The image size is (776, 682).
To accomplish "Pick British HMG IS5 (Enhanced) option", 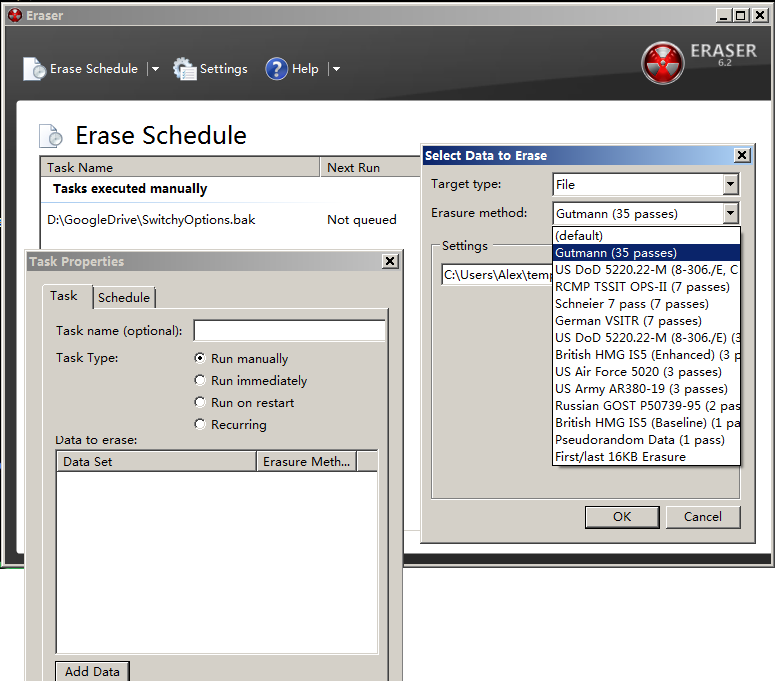I will click(646, 354).
